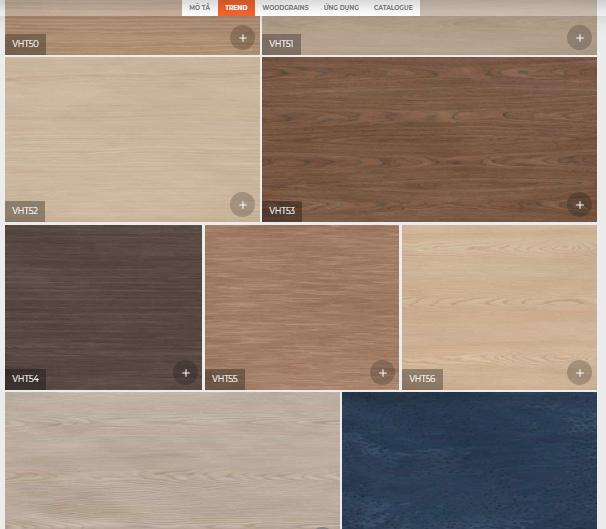
Task: Tap the plus icon on swatch VHT56
Action: [579, 373]
